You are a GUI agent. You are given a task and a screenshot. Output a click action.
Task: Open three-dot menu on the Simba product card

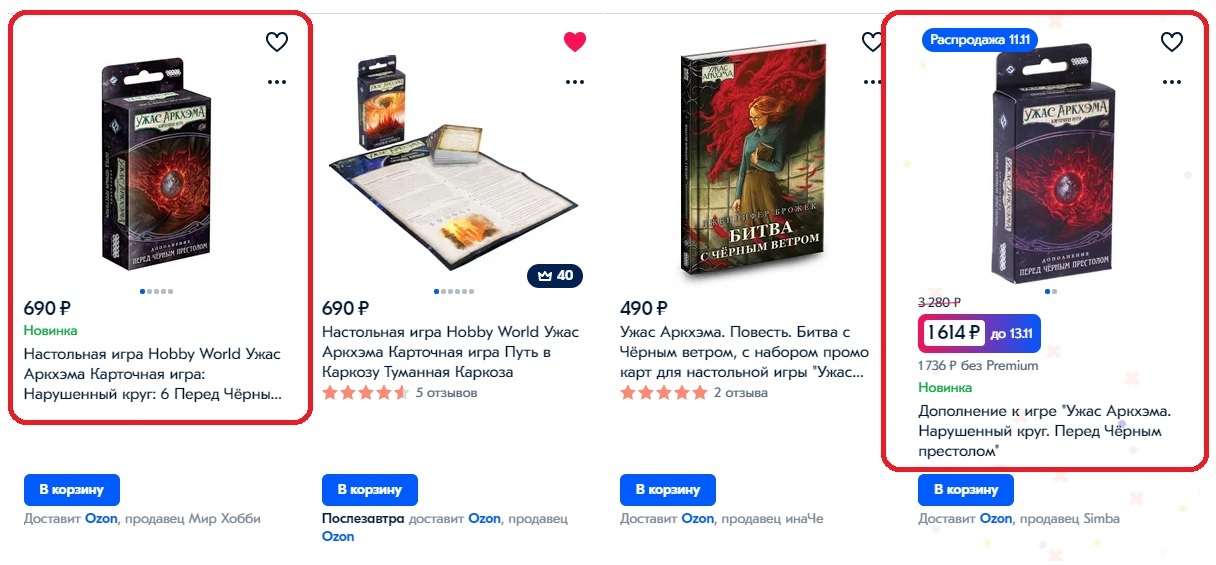coord(1171,82)
